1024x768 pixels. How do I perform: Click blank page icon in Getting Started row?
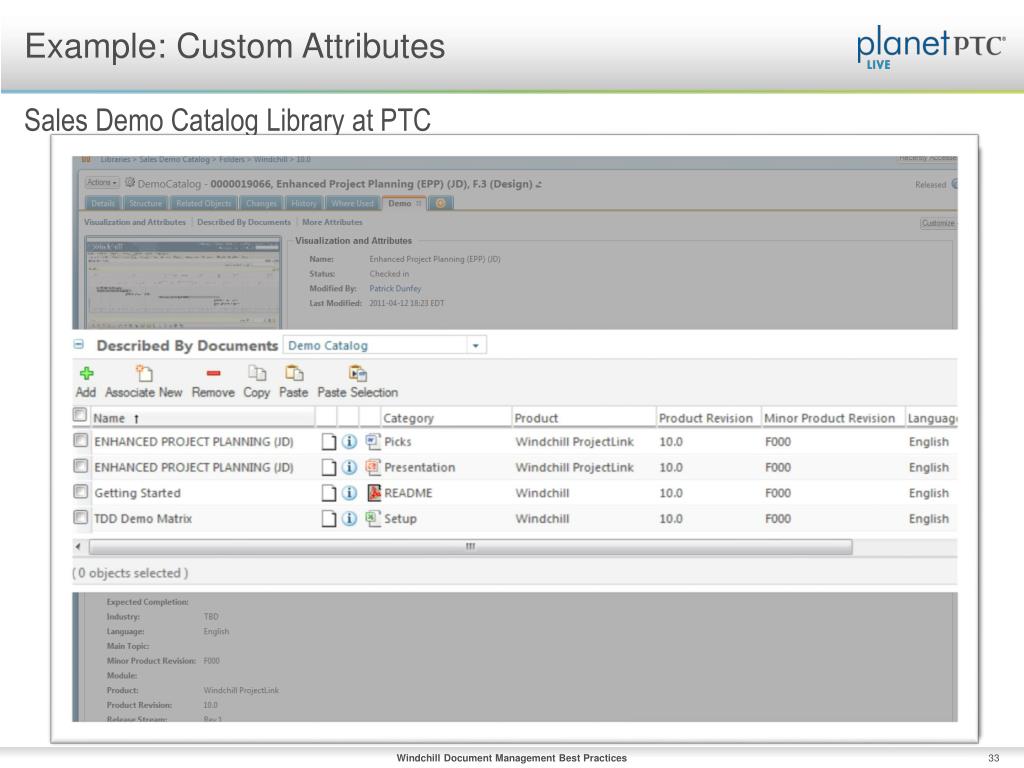(x=329, y=493)
